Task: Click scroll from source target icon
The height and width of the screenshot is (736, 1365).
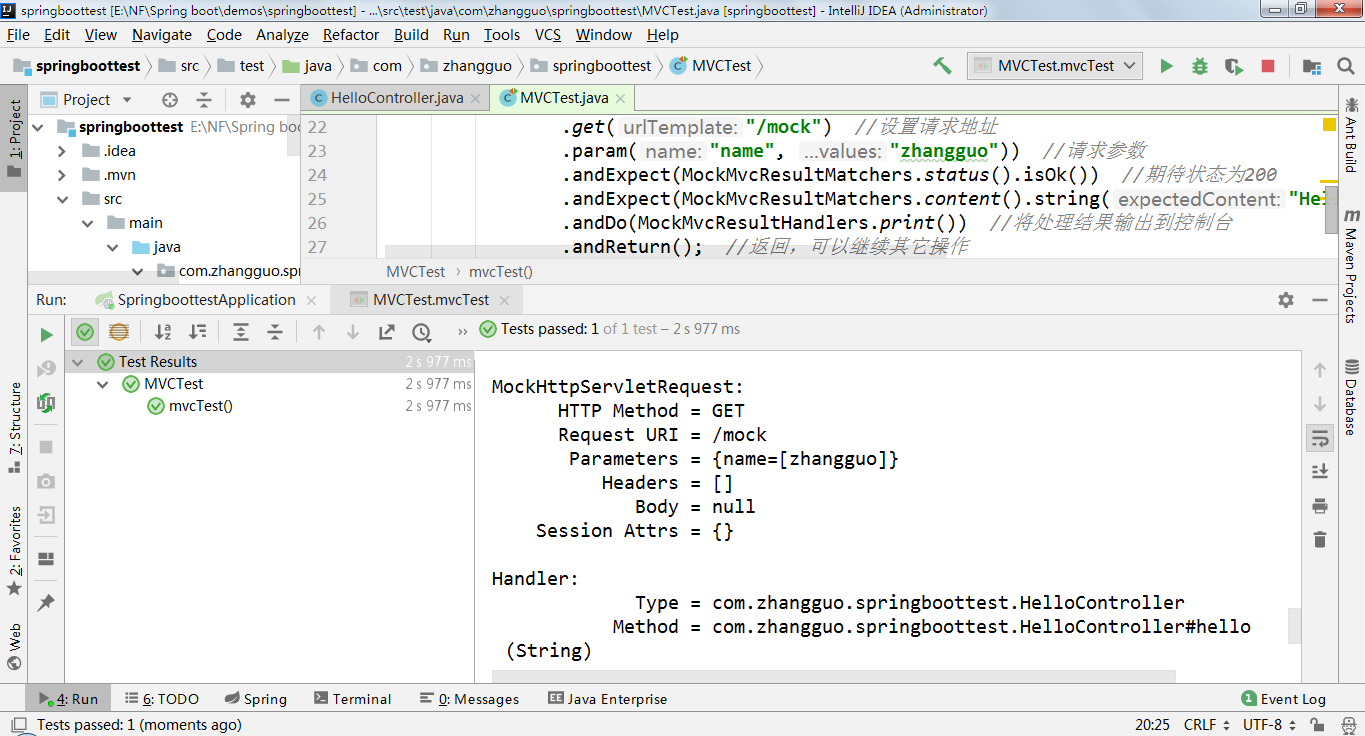Action: pyautogui.click(x=170, y=100)
